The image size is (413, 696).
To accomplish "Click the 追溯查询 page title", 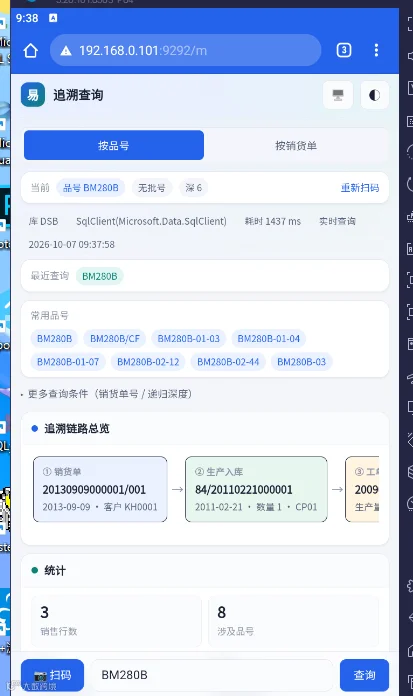I will click(78, 95).
